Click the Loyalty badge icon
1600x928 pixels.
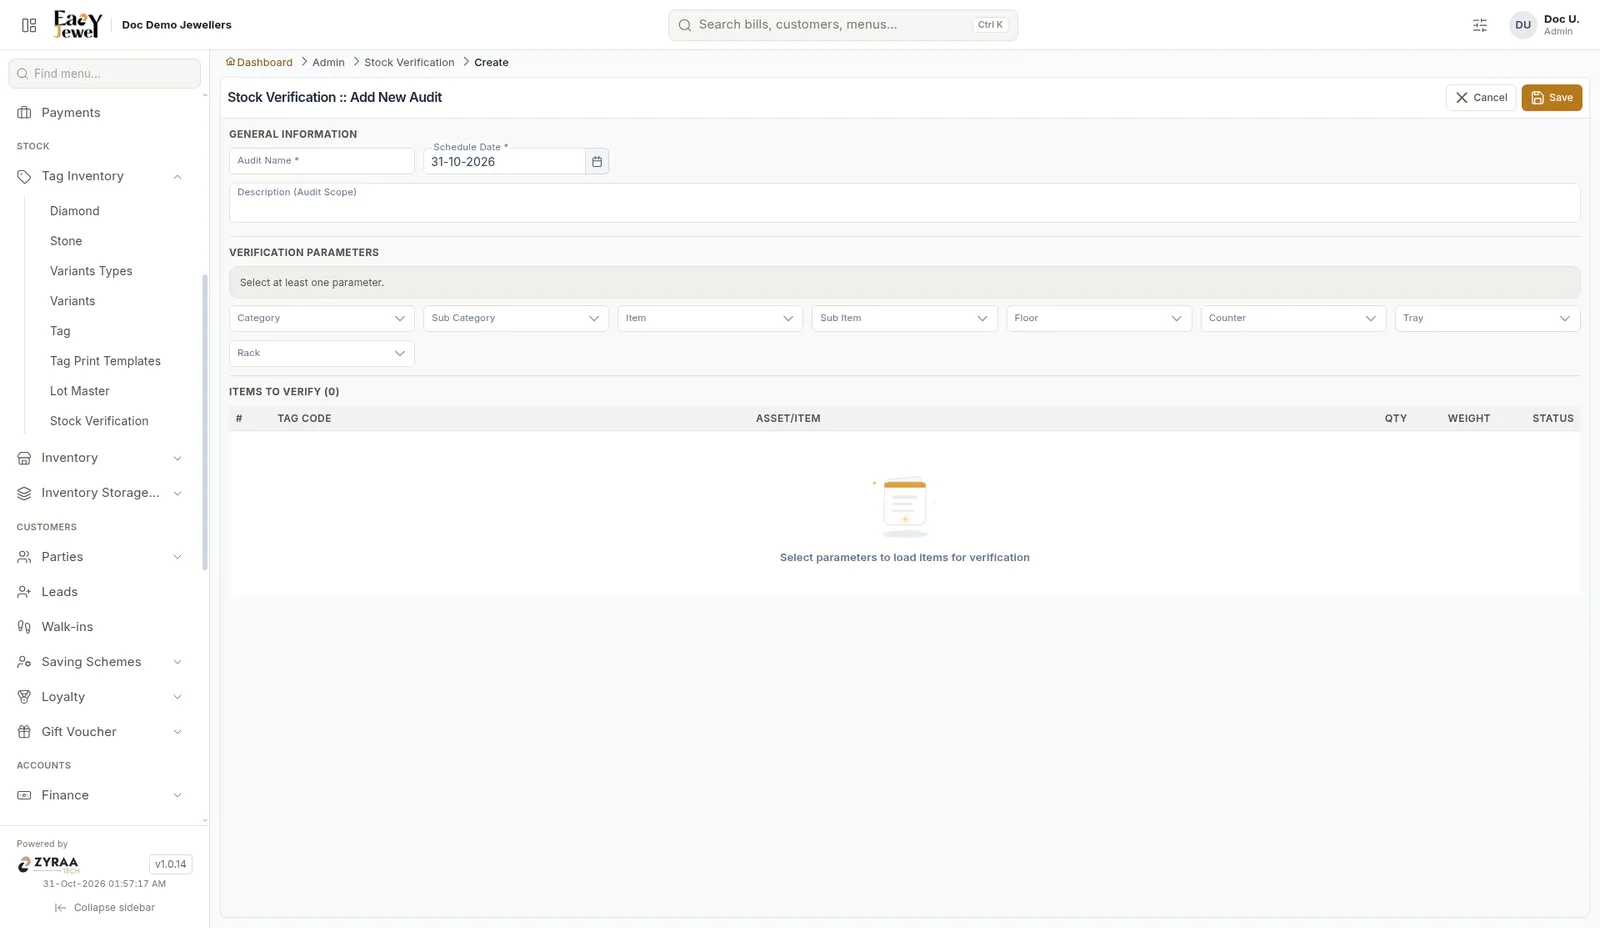point(24,697)
